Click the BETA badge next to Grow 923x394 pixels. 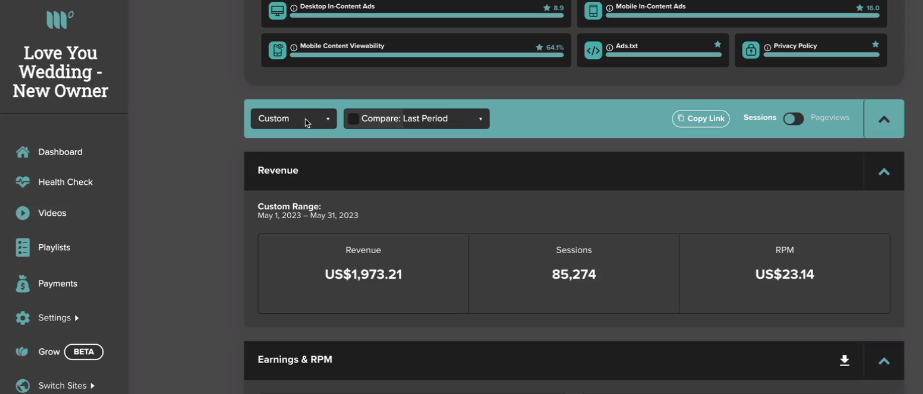[x=84, y=352]
